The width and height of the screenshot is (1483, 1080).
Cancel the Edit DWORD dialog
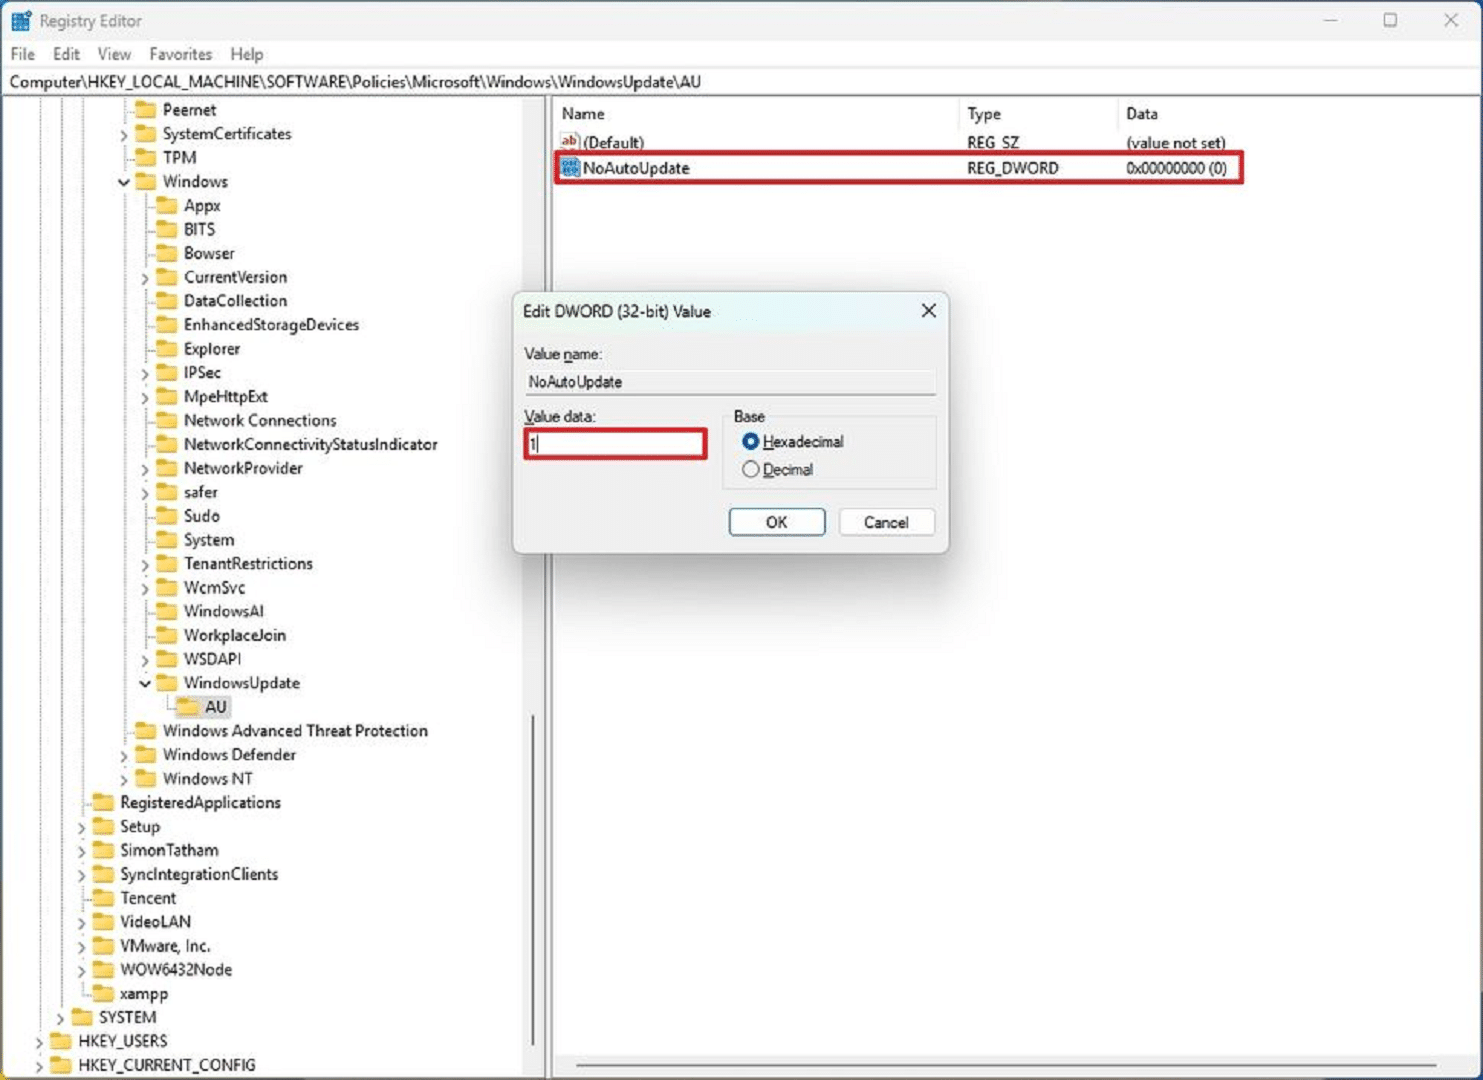886,522
